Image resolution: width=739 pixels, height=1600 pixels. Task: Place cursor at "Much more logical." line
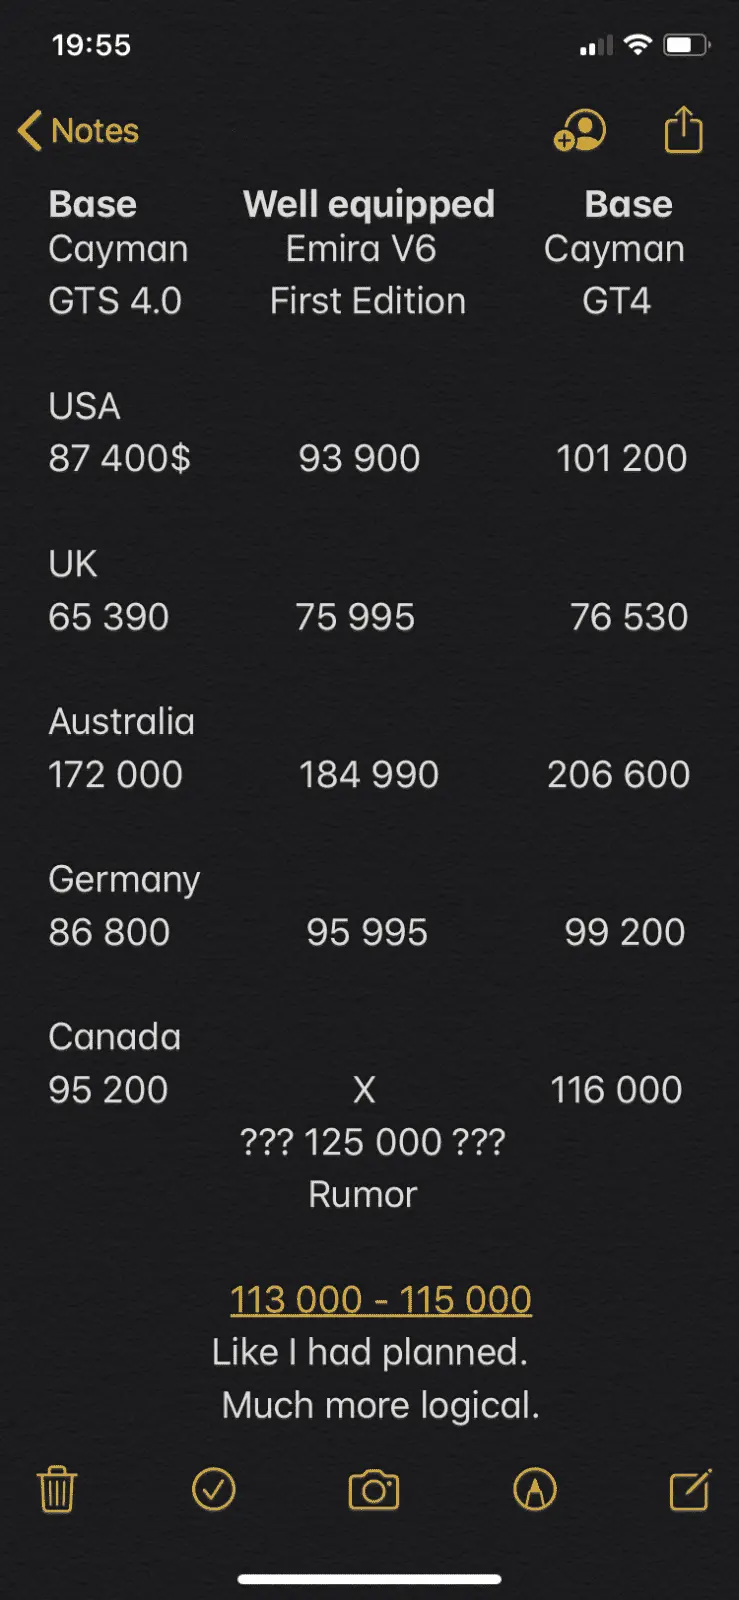click(380, 1405)
